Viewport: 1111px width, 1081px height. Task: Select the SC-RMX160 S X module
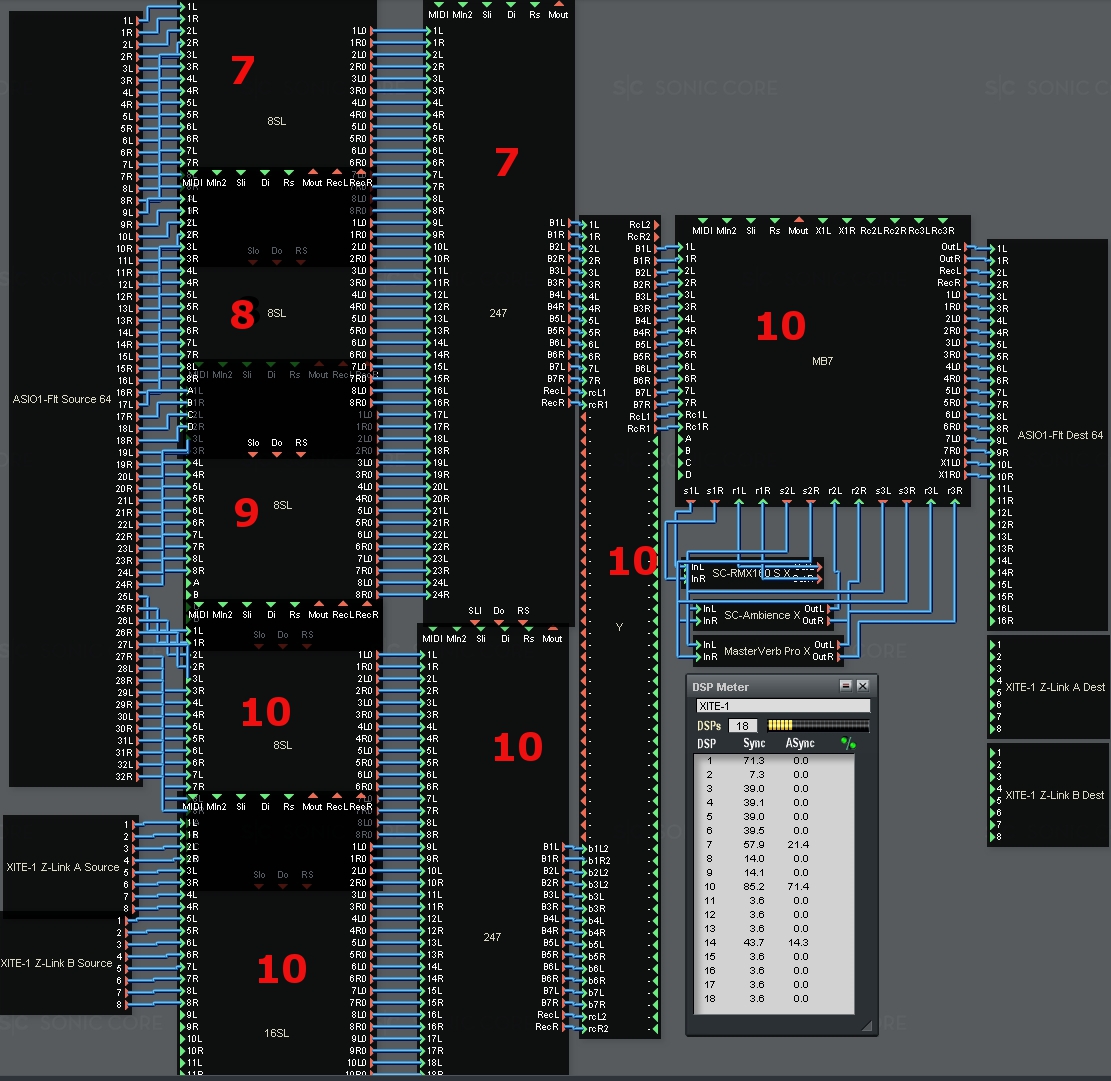click(x=751, y=573)
